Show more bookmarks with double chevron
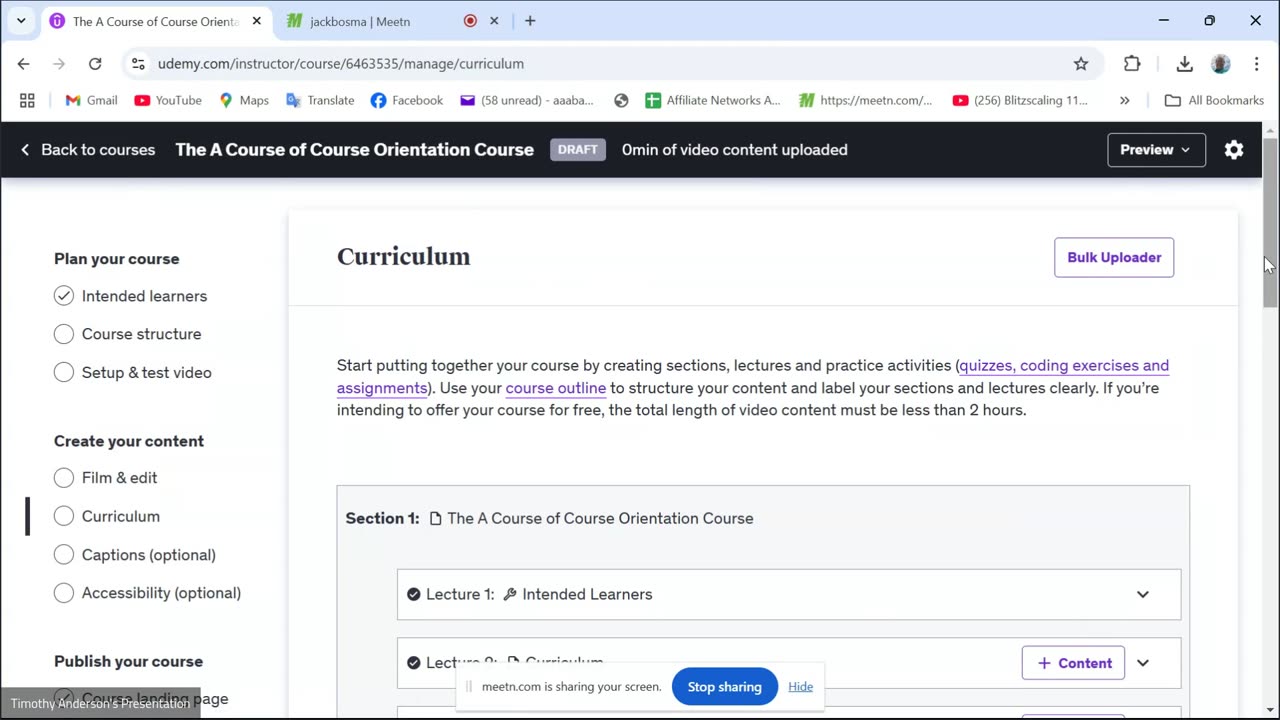 pyautogui.click(x=1125, y=100)
